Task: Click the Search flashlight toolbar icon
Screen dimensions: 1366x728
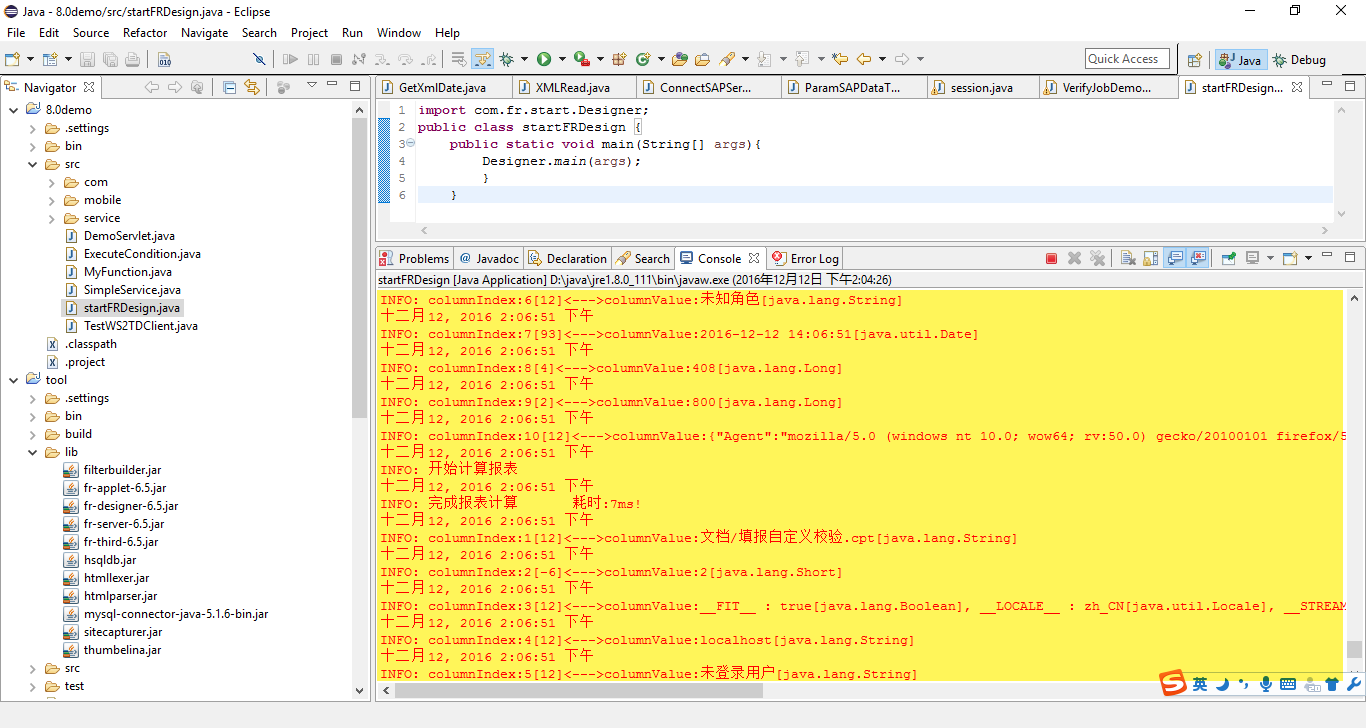Action: tap(727, 59)
